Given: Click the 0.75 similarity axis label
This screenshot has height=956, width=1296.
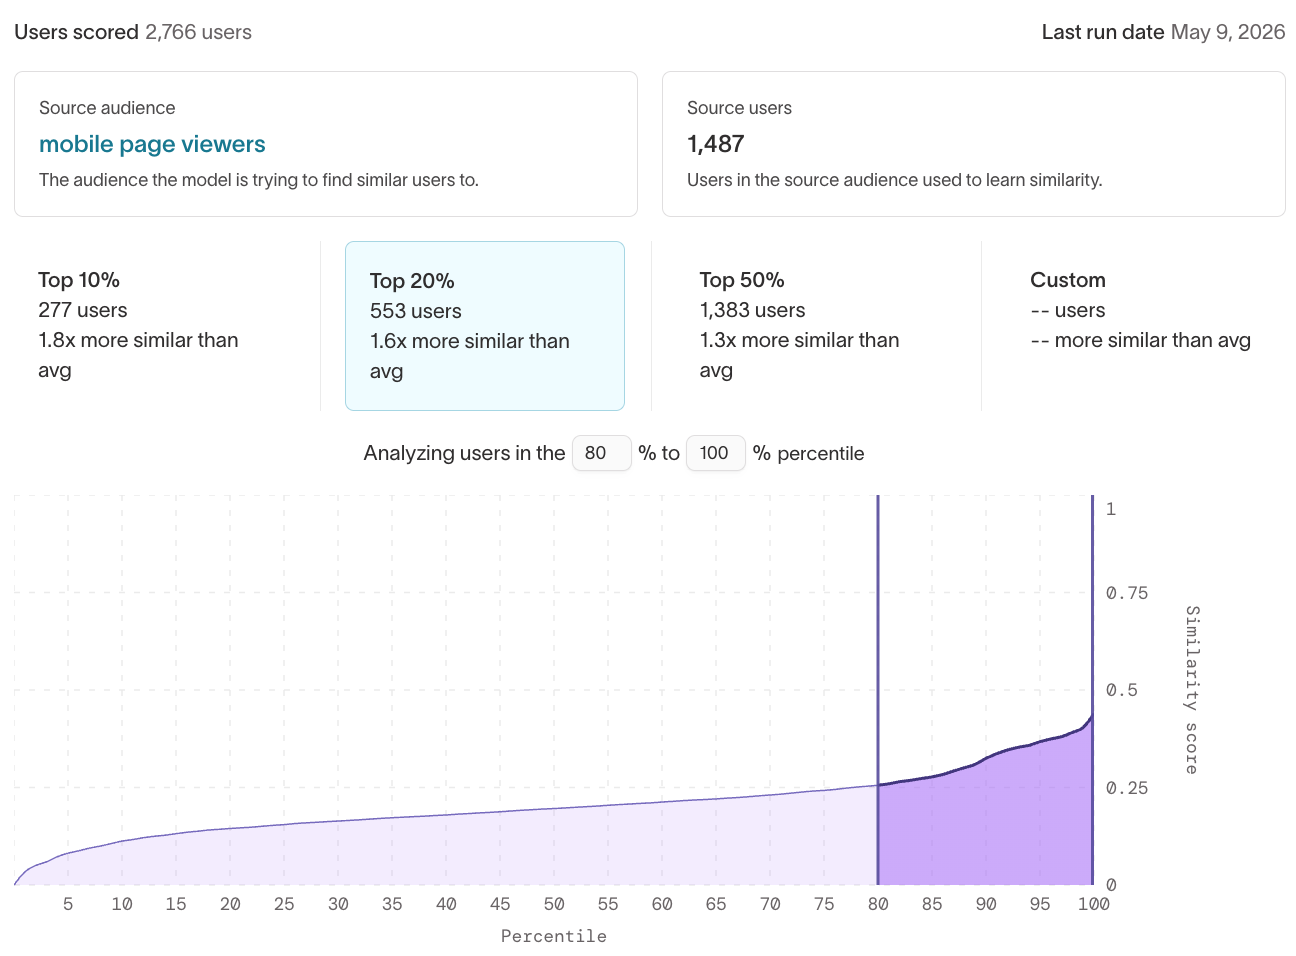Looking at the screenshot, I should [x=1127, y=593].
